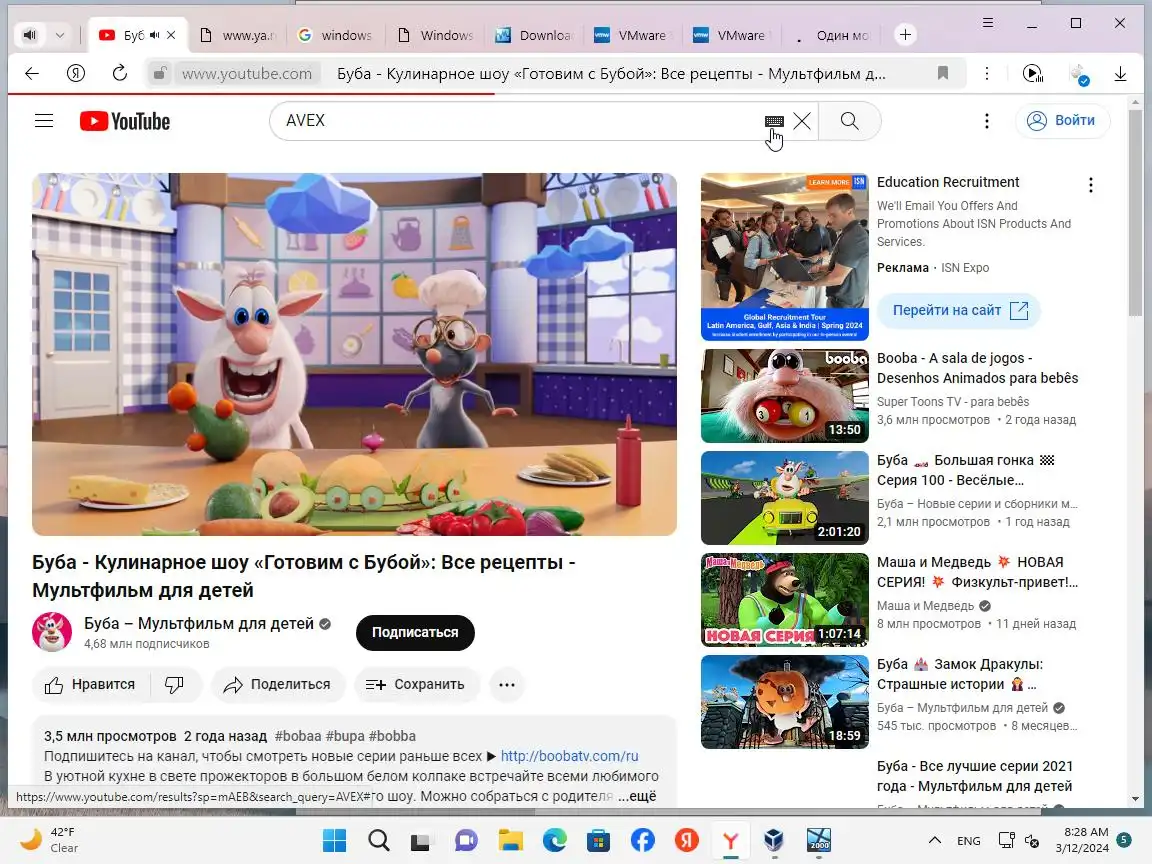
Task: Open the video picture-in-picture player icon in the toolbar
Action: 1032,73
